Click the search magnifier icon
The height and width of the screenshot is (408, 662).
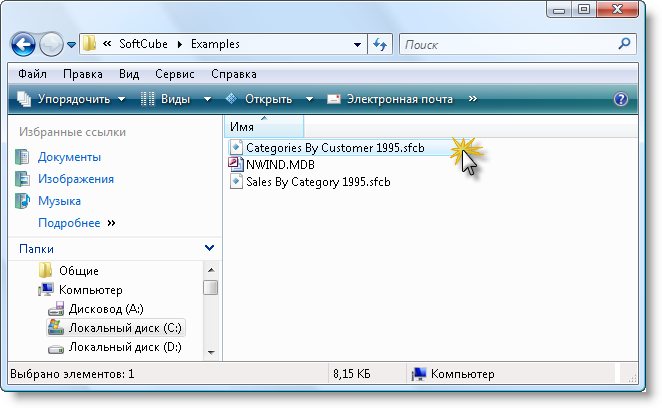[624, 44]
